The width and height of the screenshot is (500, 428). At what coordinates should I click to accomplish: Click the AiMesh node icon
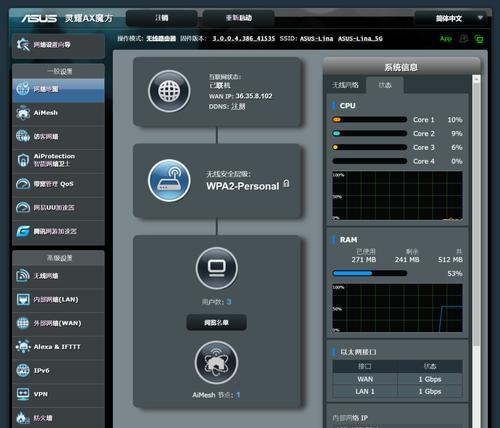pos(217,362)
